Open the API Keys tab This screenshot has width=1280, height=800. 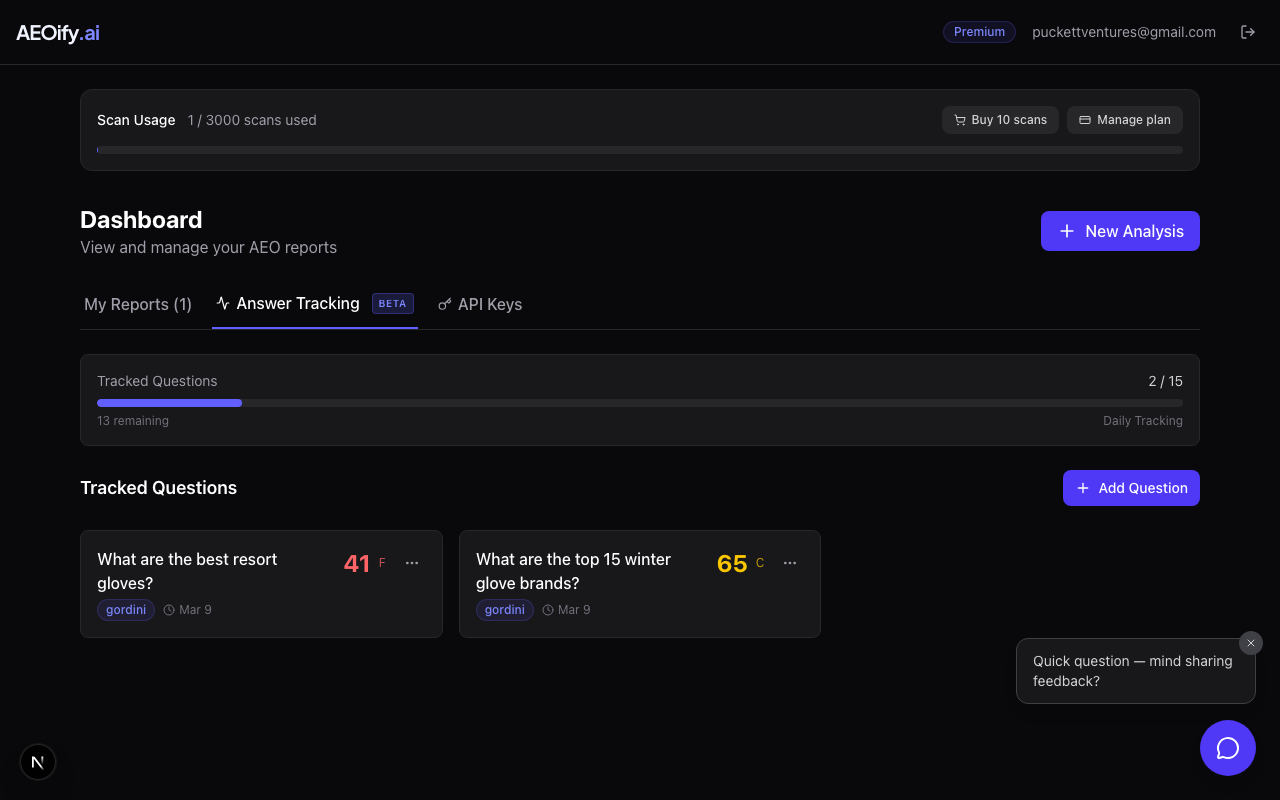point(480,304)
